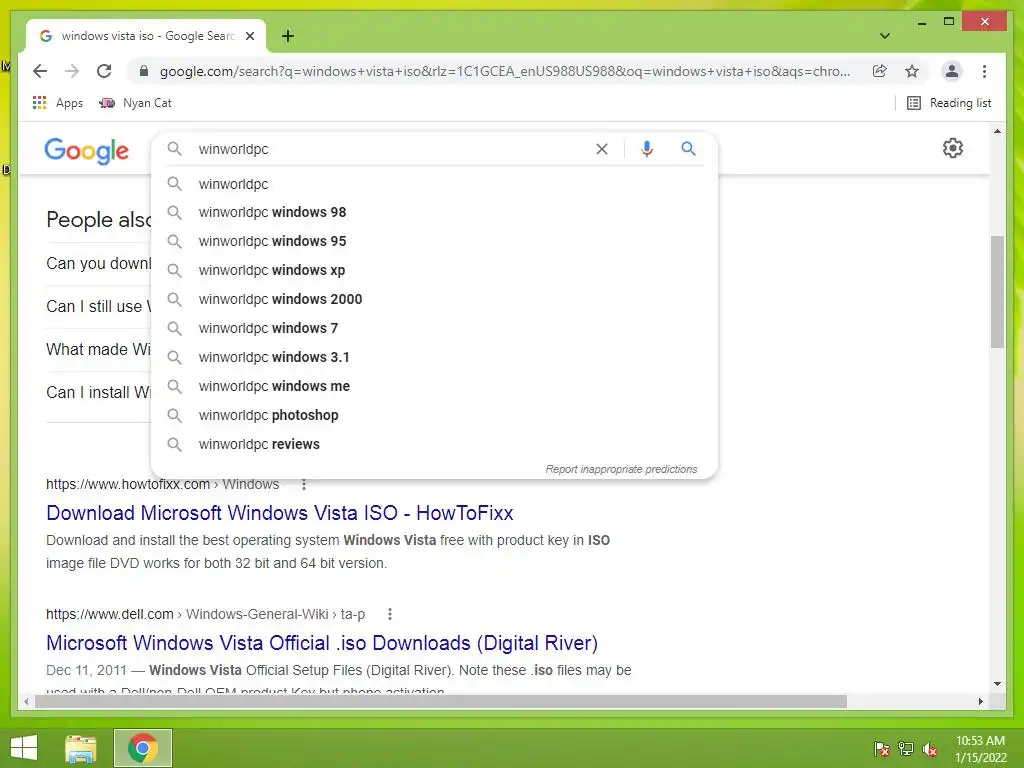Image resolution: width=1024 pixels, height=768 pixels.
Task: Click the dell.com URL breadcrumb
Action: click(205, 614)
